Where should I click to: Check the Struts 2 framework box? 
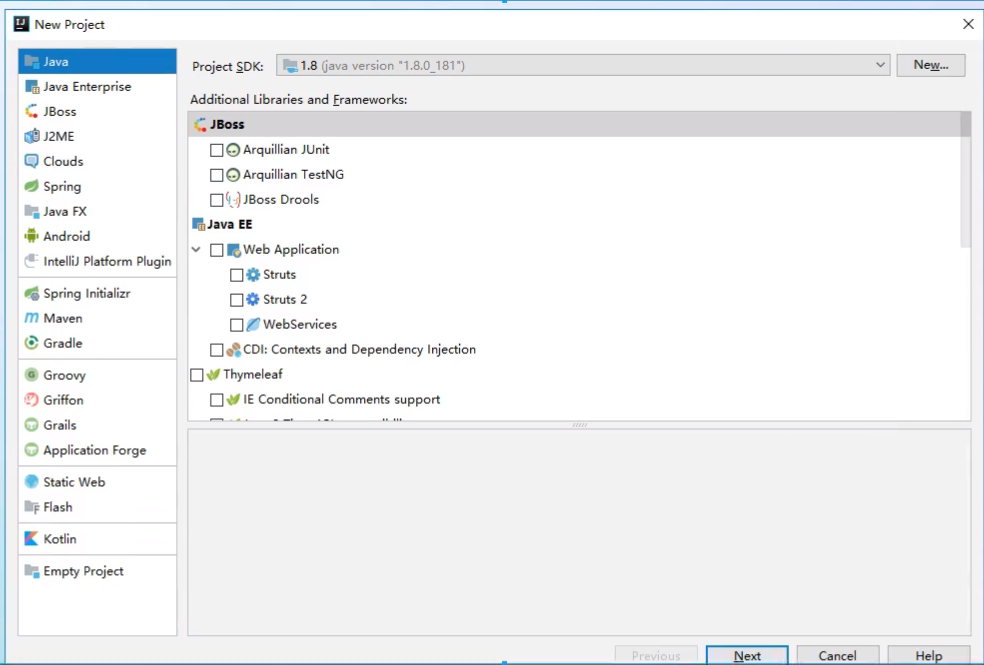(x=237, y=300)
